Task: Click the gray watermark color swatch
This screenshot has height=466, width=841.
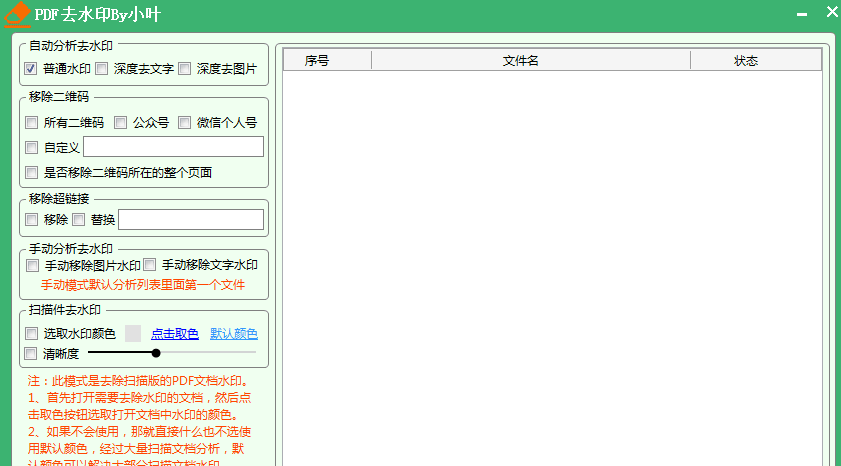Action: (x=133, y=334)
